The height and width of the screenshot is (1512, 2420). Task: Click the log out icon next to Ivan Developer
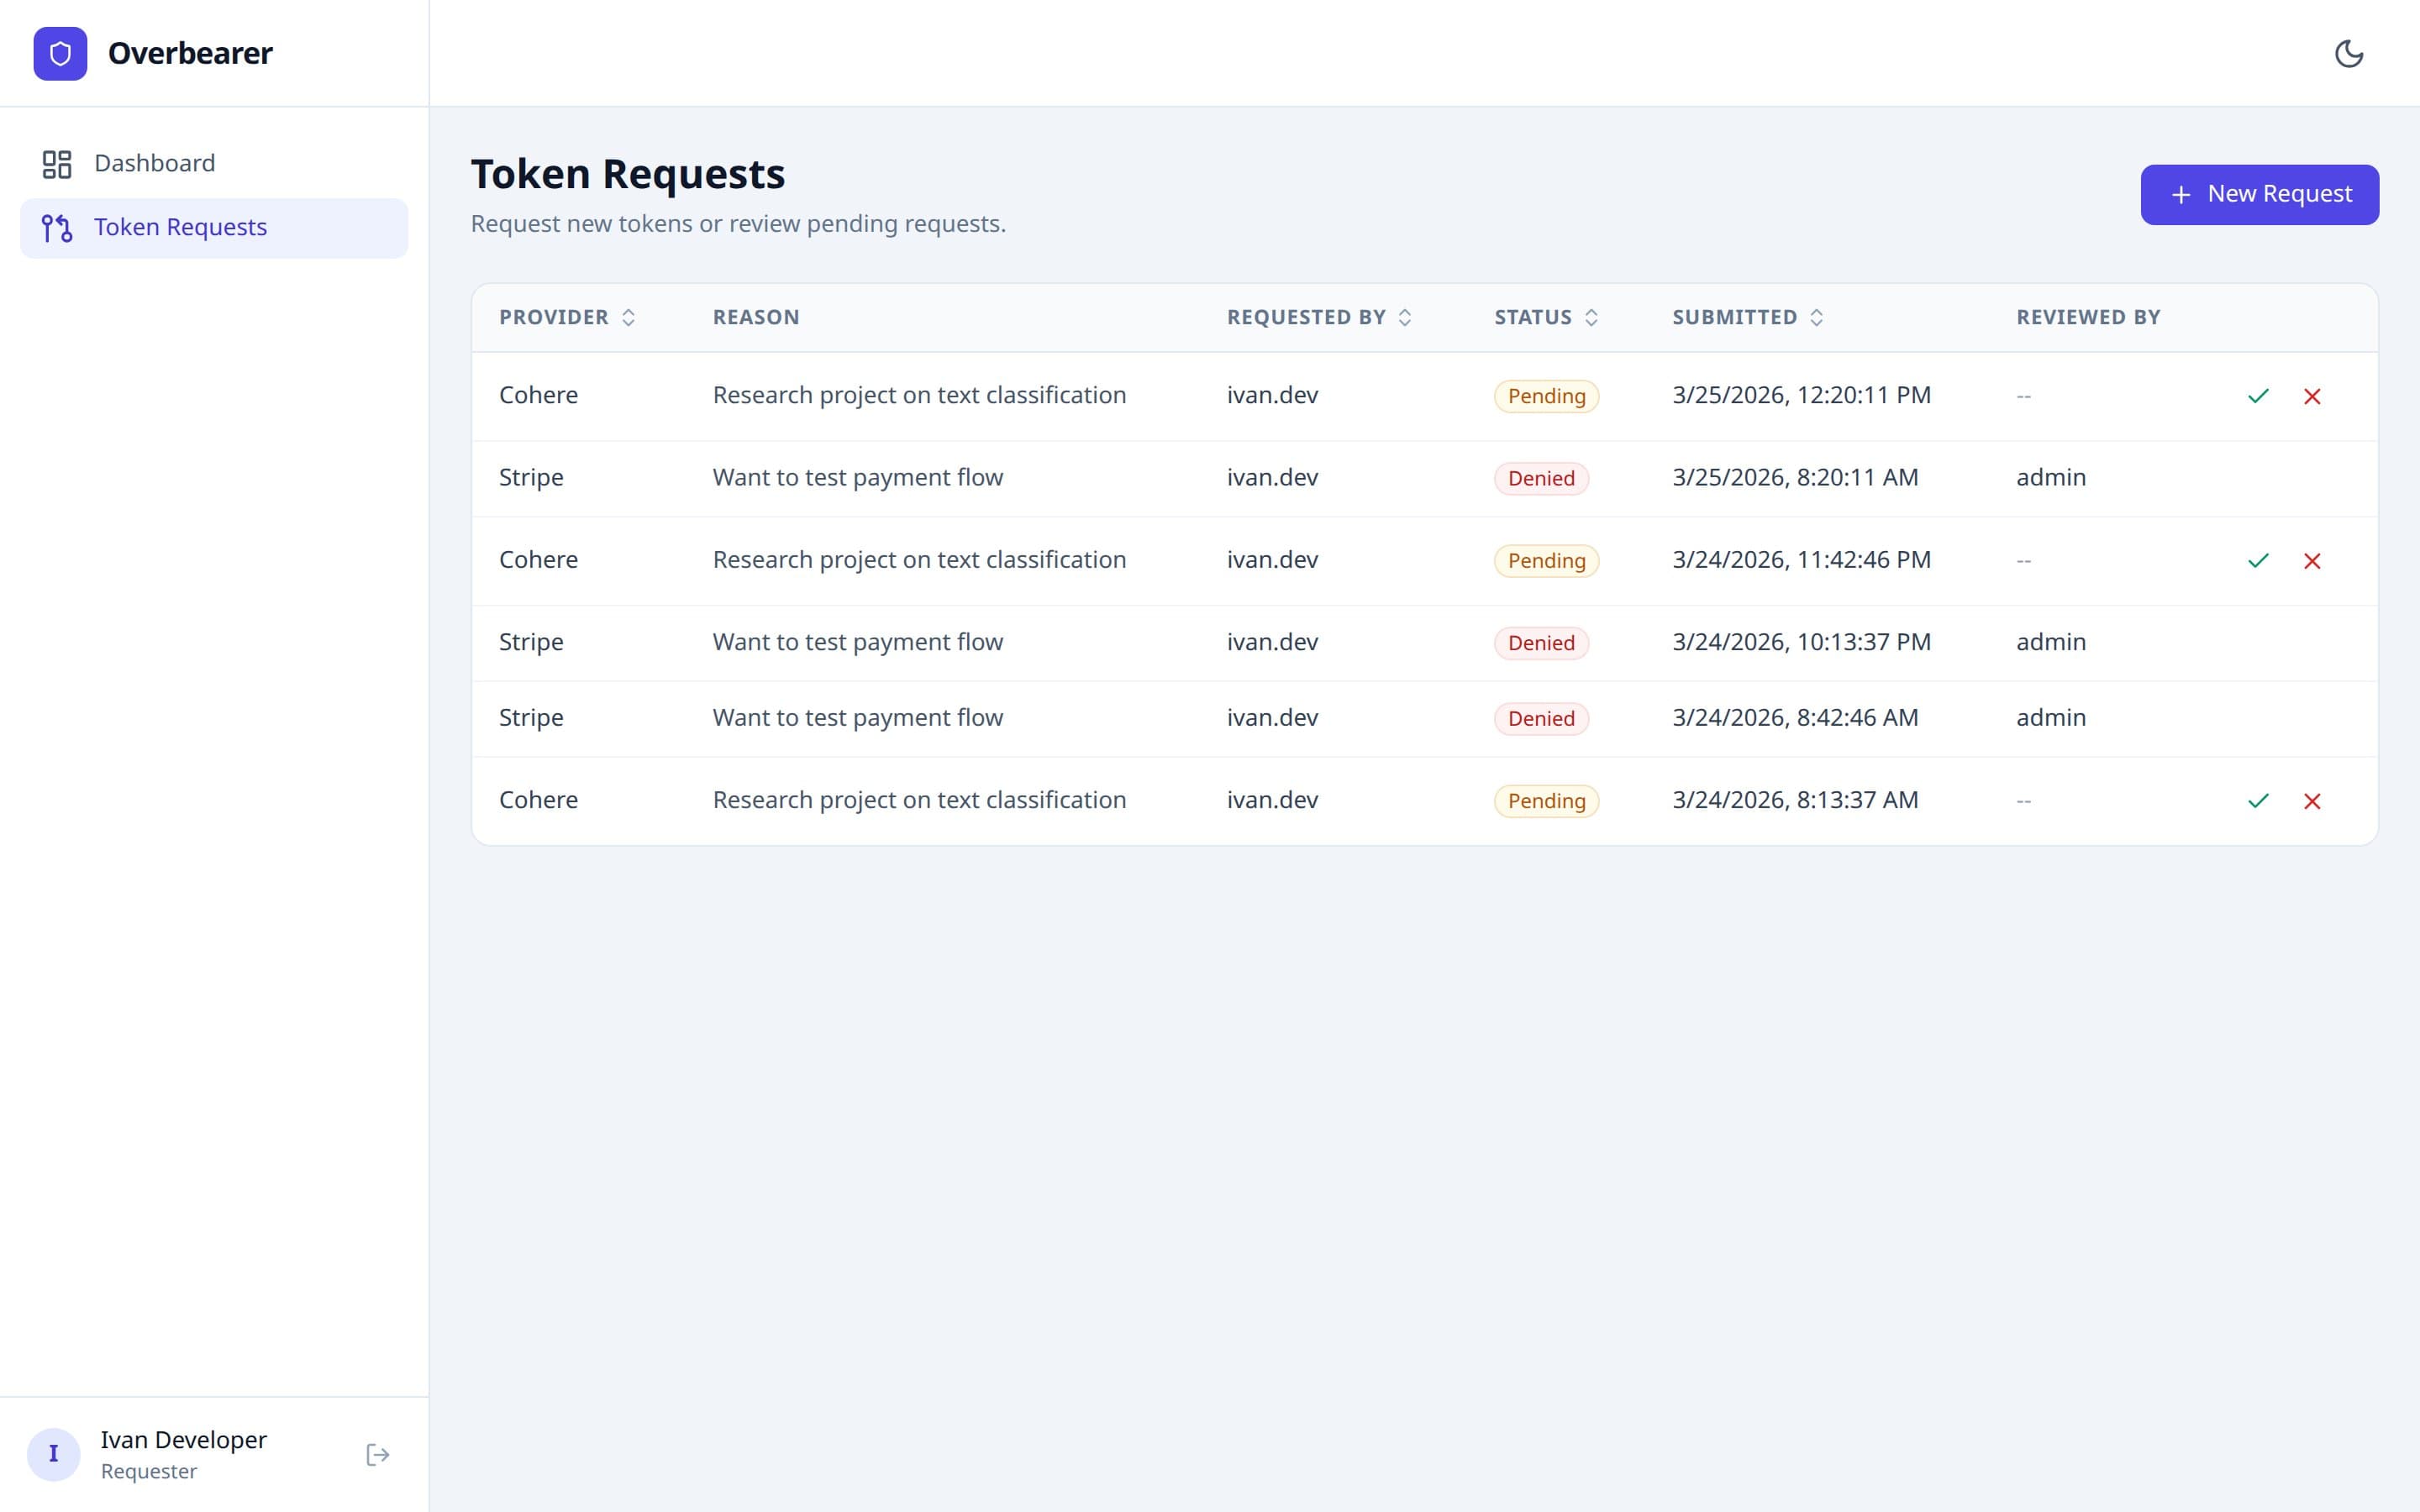point(377,1454)
